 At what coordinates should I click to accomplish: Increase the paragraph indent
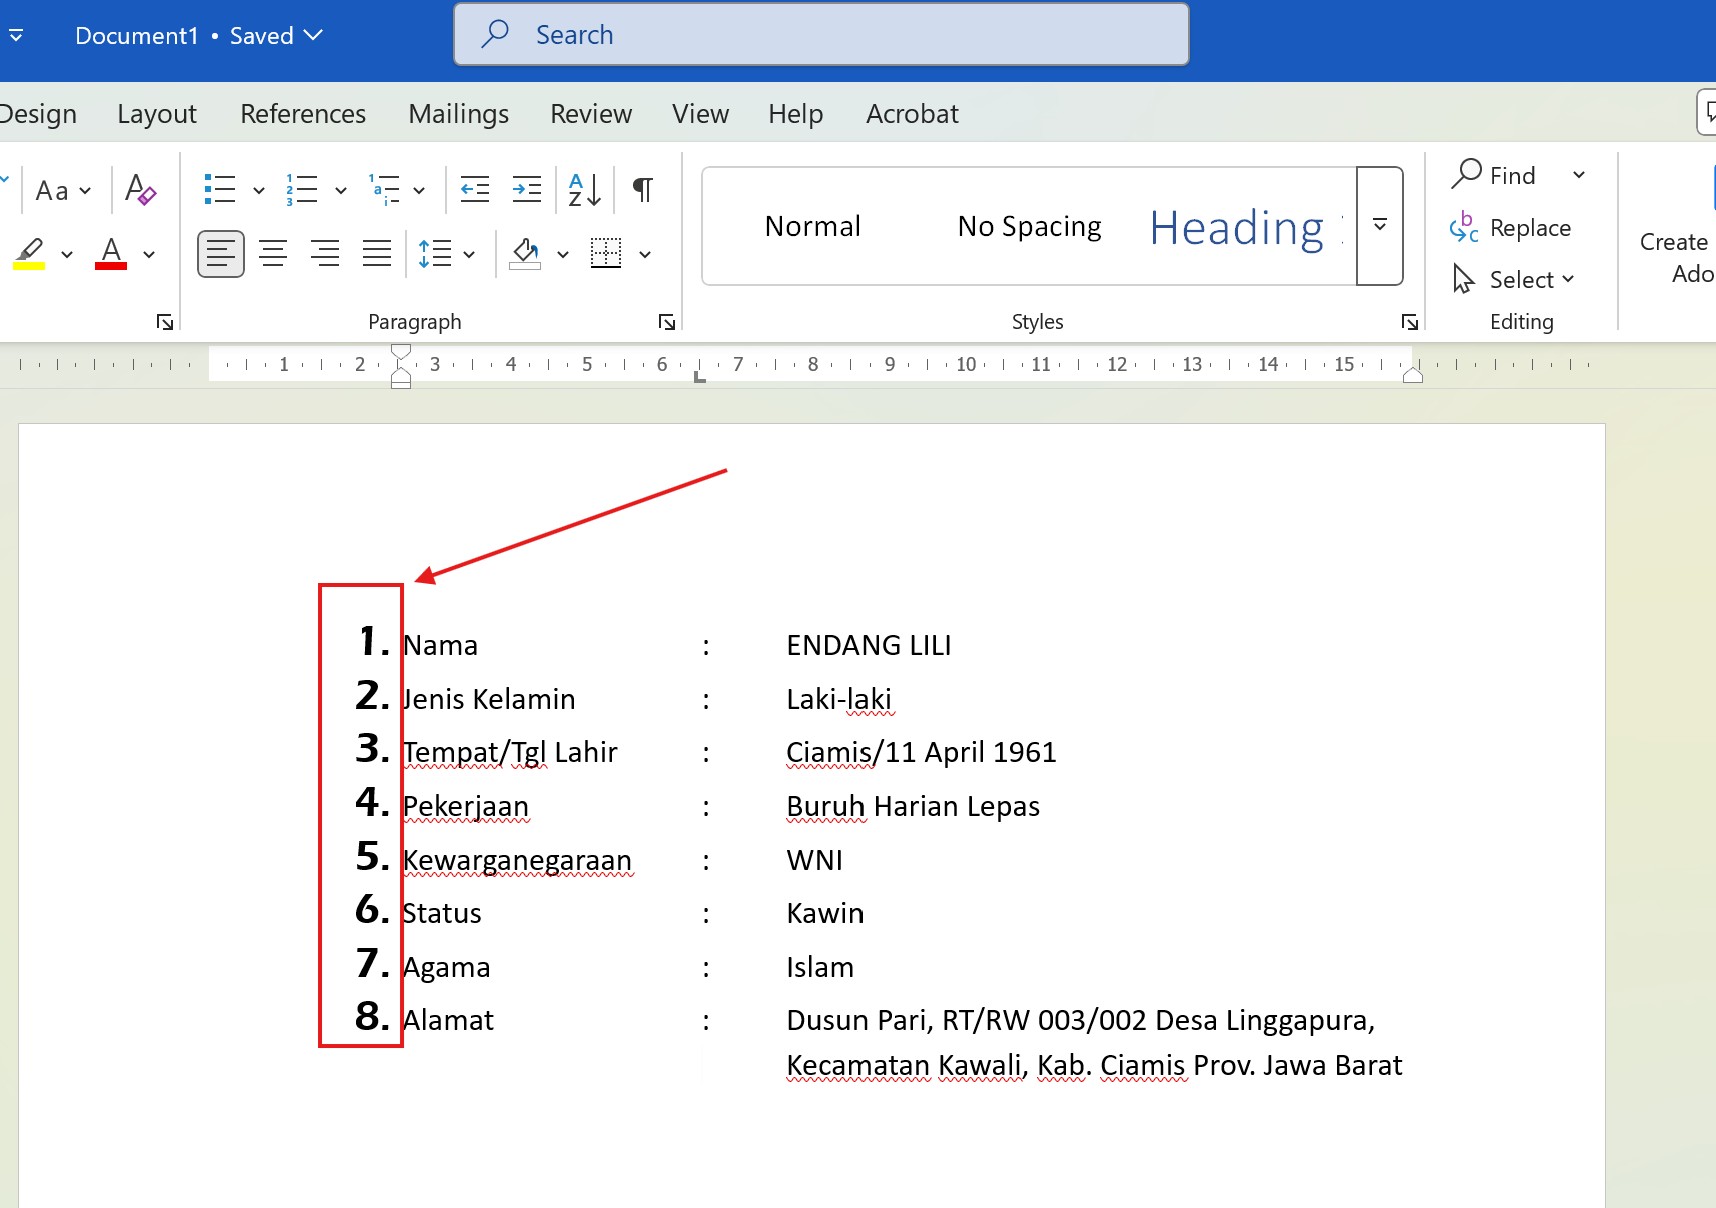click(x=526, y=189)
